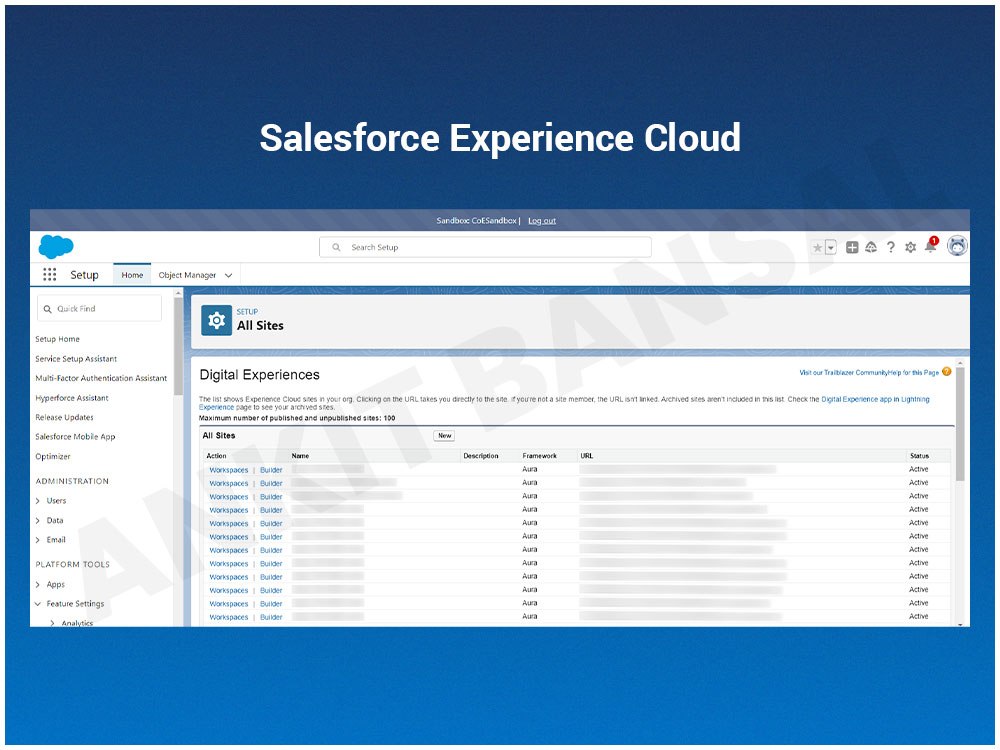Image resolution: width=1000 pixels, height=750 pixels.
Task: Click the Status column header
Action: (919, 456)
